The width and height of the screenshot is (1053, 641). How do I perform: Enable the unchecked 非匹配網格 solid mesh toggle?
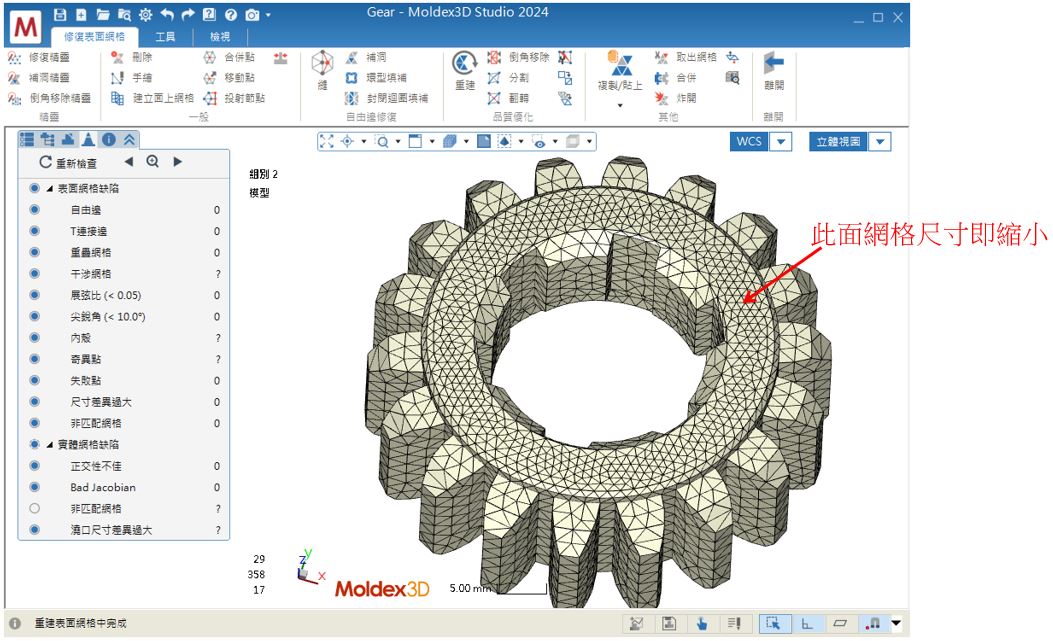34,509
